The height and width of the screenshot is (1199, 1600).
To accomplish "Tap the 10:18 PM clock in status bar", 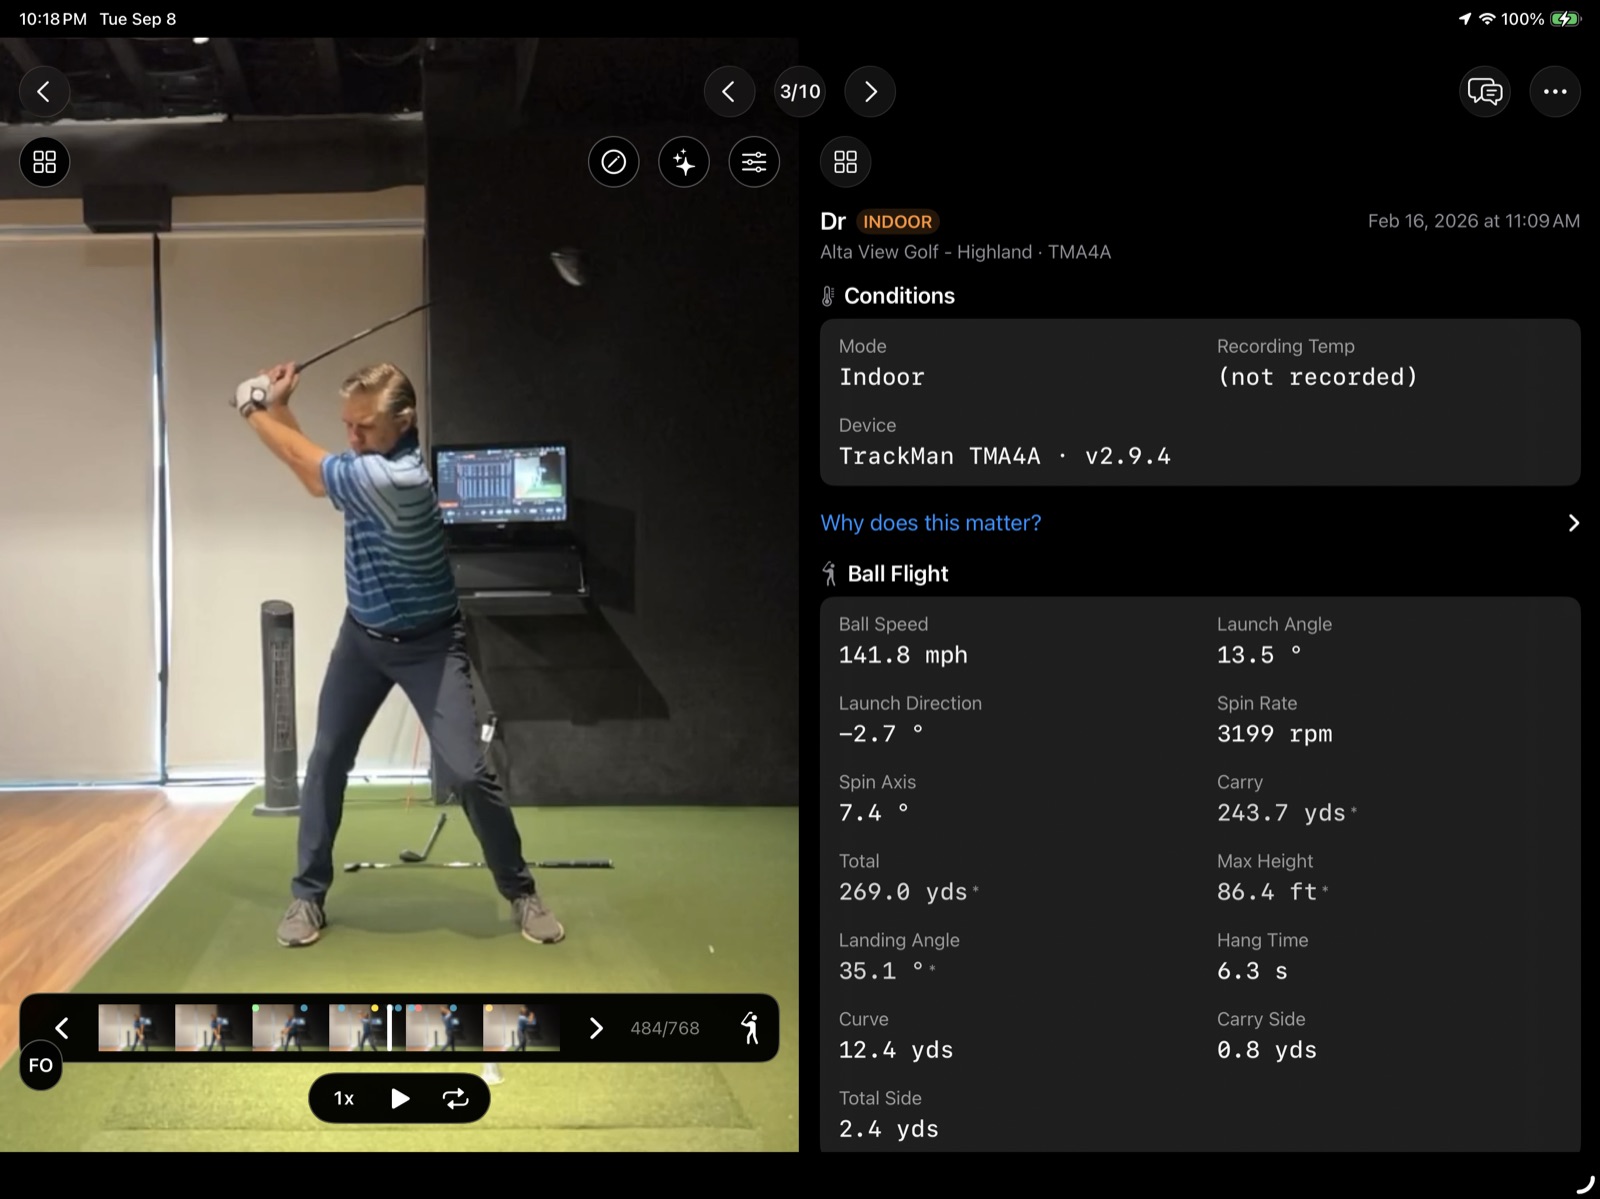I will 53,19.
